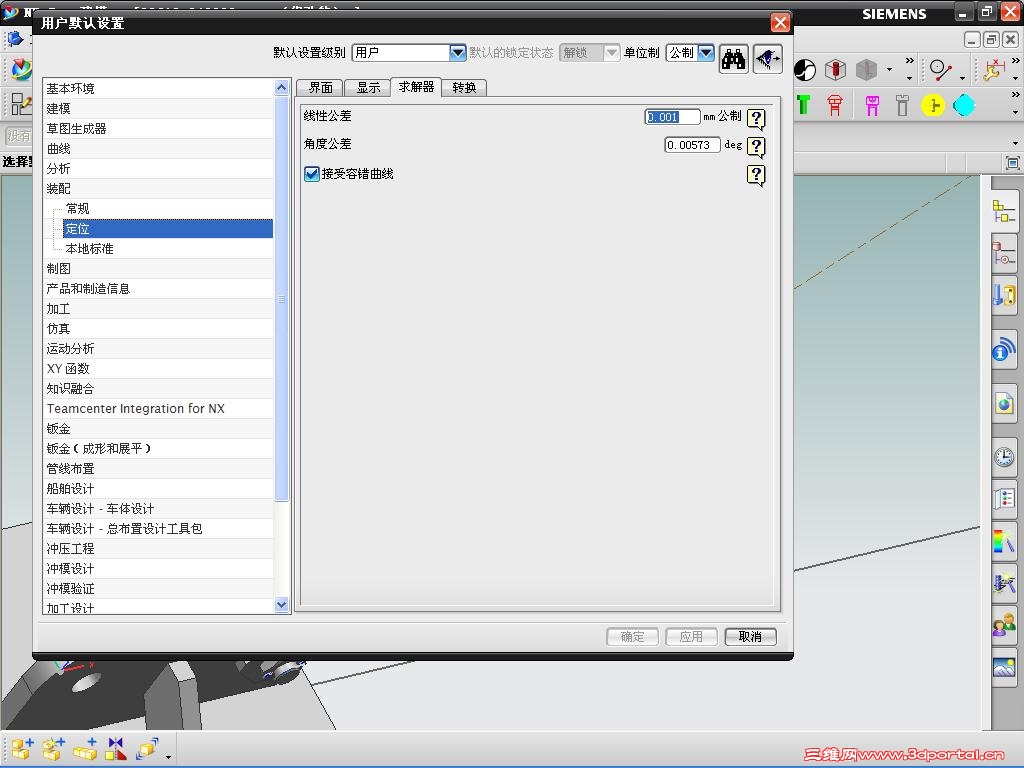Screen dimensions: 1024x768
Task: Click the Mirror Assembly icon
Action: pos(116,748)
